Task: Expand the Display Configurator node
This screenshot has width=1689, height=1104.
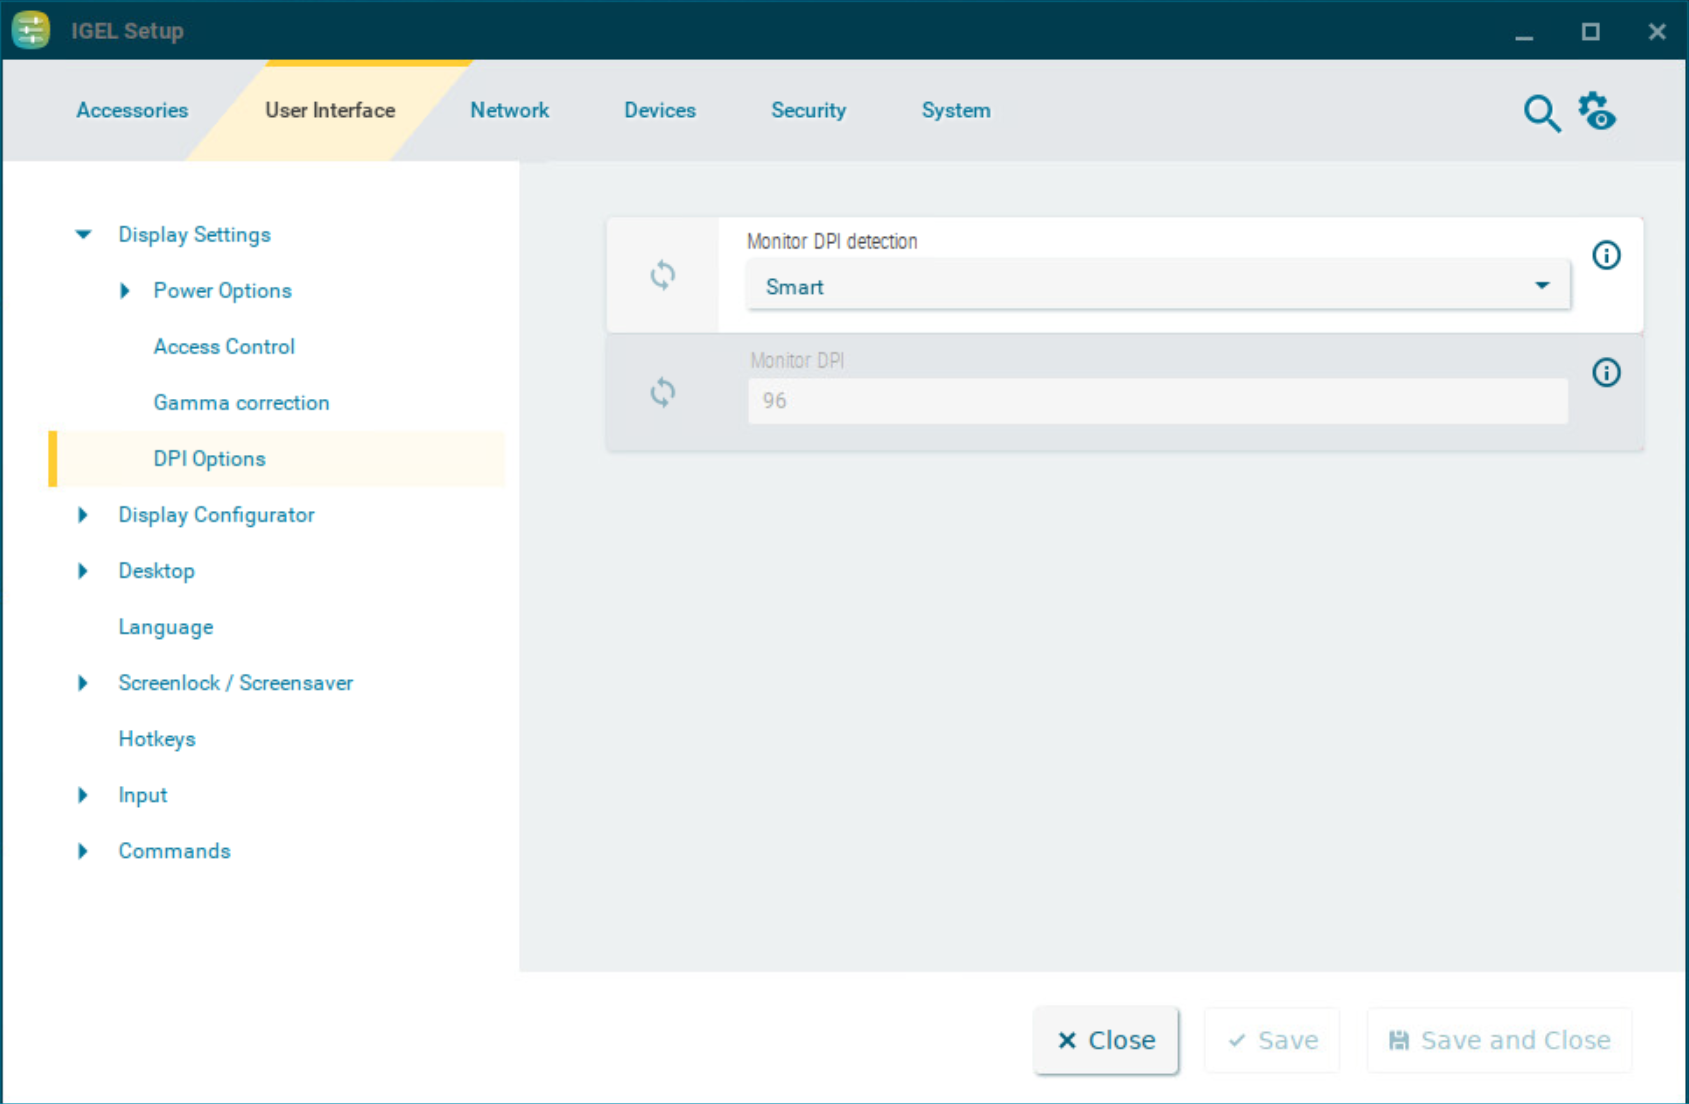Action: [83, 515]
